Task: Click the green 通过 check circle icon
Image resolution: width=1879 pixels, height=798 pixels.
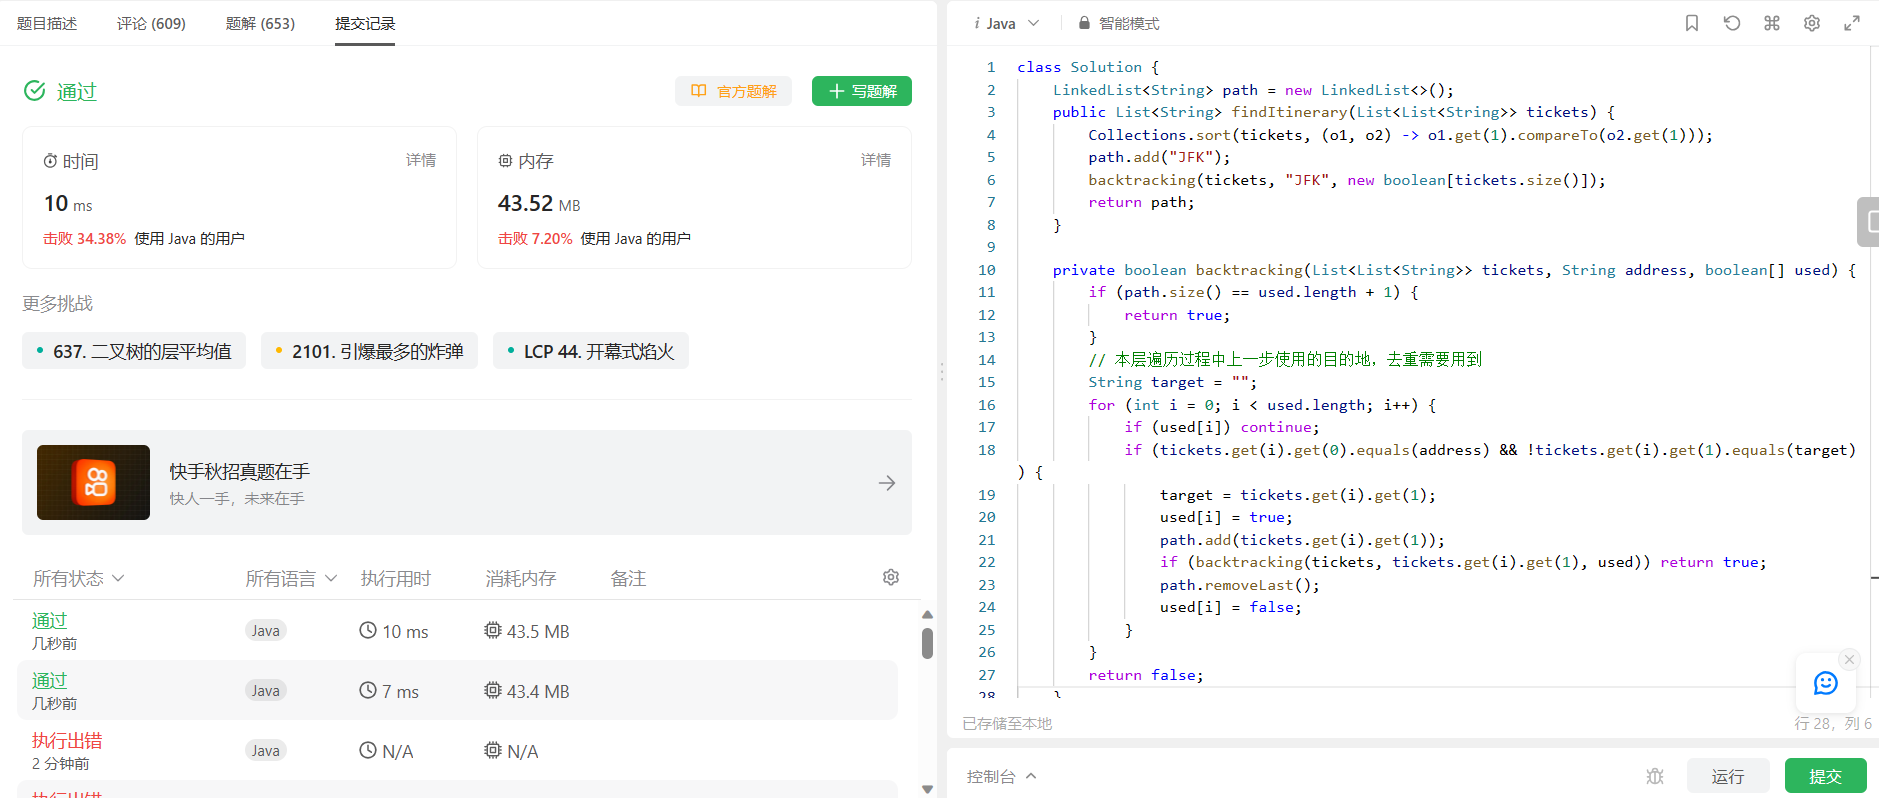Action: [x=35, y=91]
